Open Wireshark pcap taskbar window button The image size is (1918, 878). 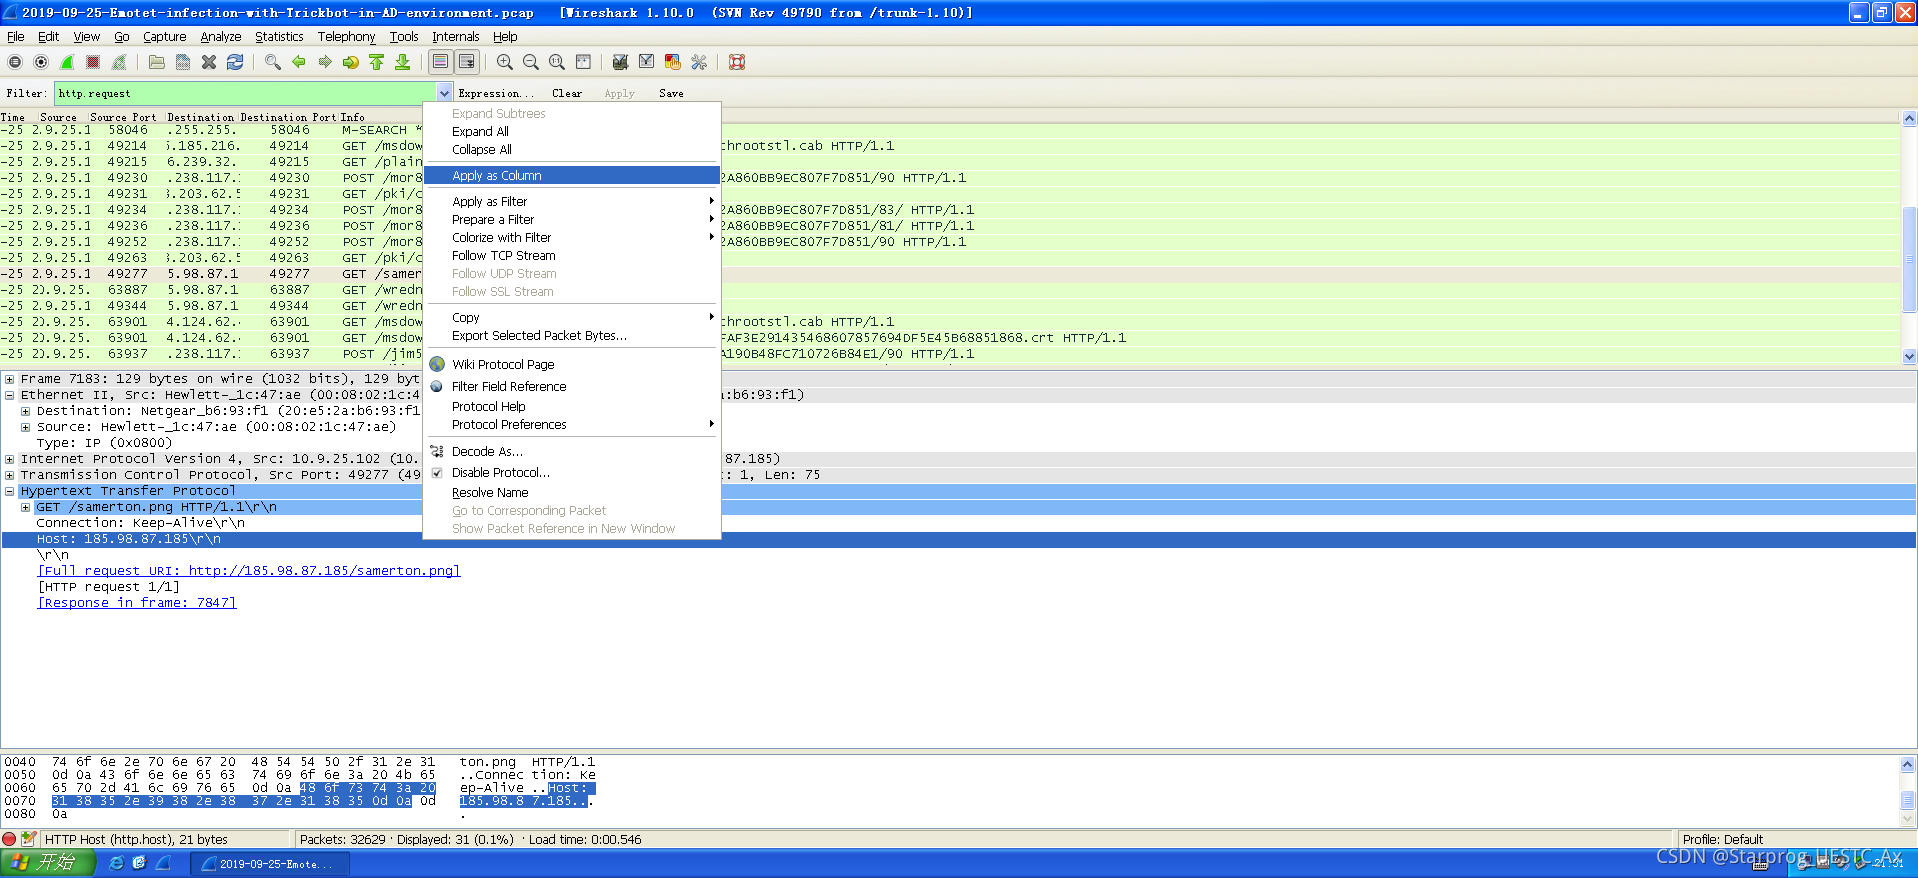270,864
